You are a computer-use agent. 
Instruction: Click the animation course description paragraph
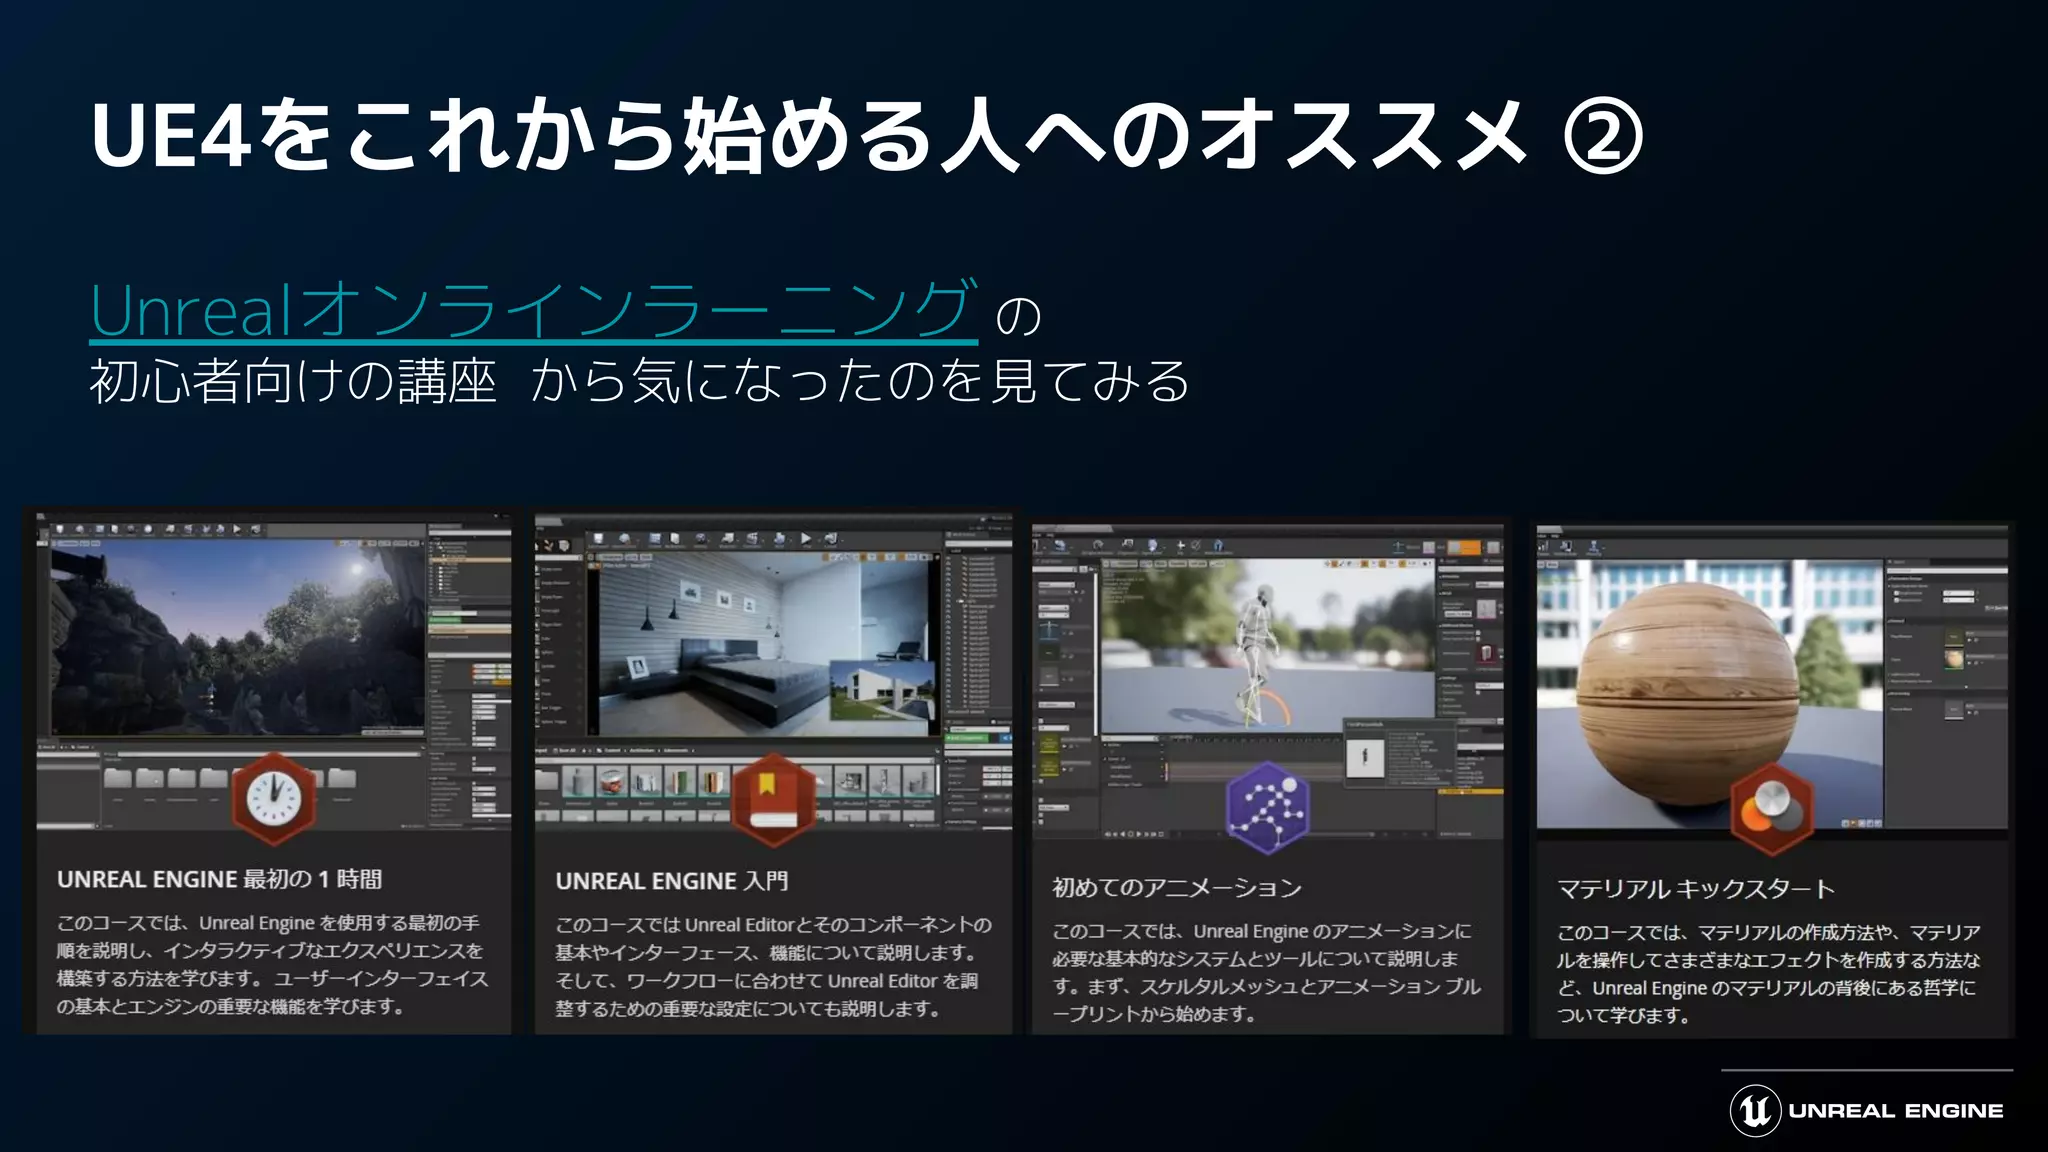point(1266,972)
